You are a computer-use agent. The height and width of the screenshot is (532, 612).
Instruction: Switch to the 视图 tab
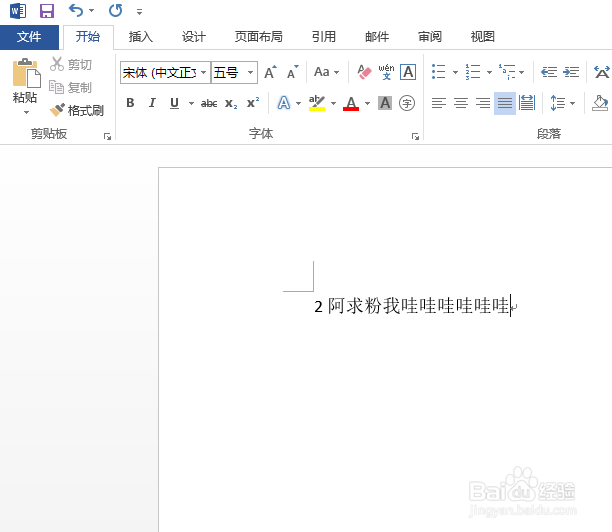point(483,37)
